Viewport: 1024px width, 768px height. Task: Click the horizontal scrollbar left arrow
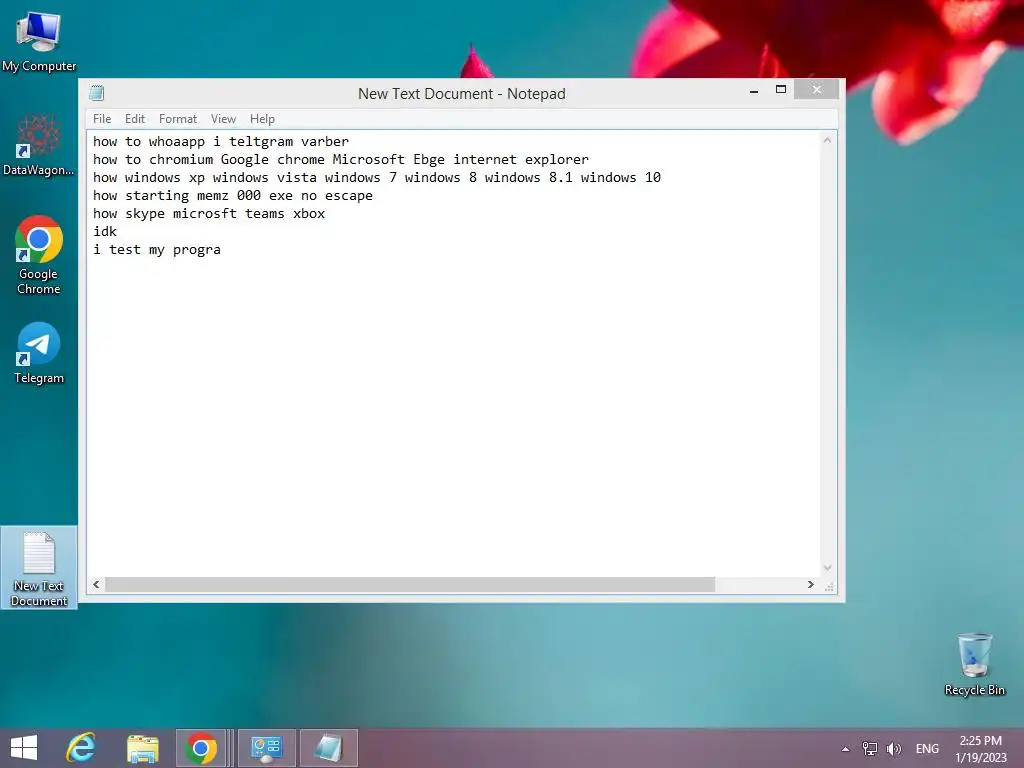[97, 584]
